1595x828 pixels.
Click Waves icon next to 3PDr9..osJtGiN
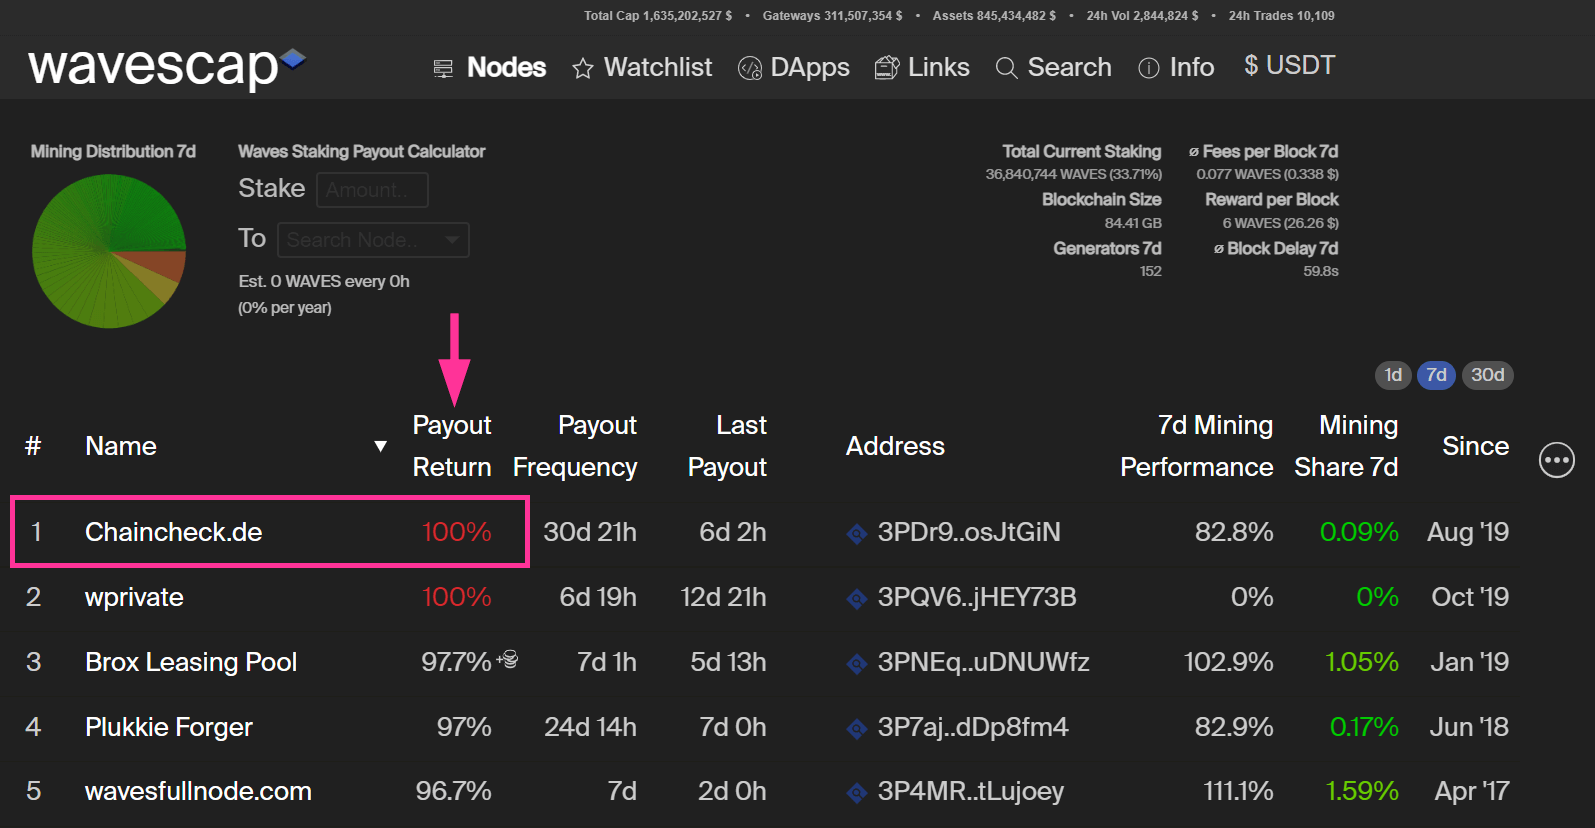pyautogui.click(x=857, y=534)
